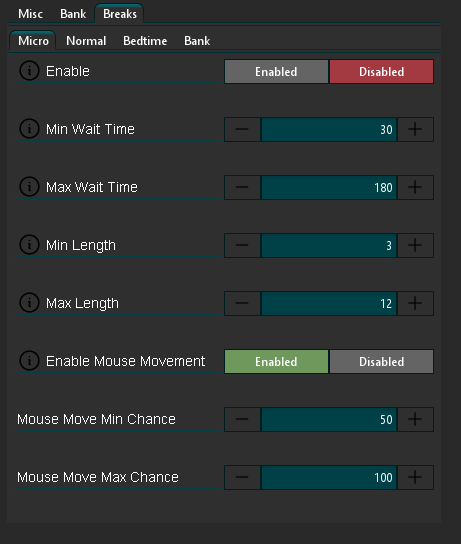Click the Max Wait Time info icon
This screenshot has height=544, width=461.
pos(29,187)
